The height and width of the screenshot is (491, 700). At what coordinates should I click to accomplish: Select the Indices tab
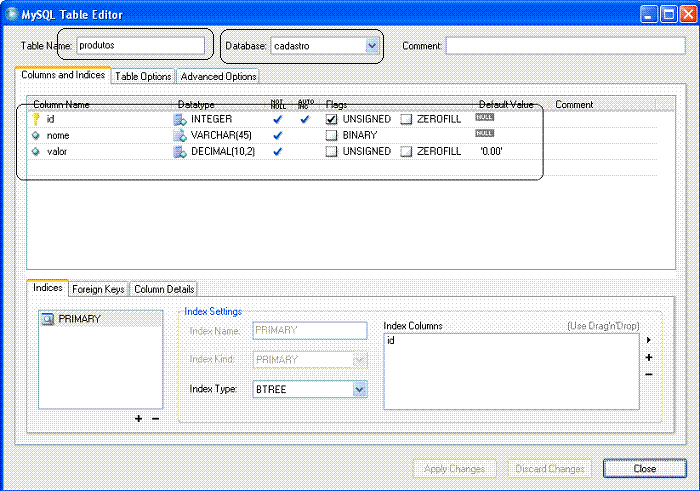[47, 288]
